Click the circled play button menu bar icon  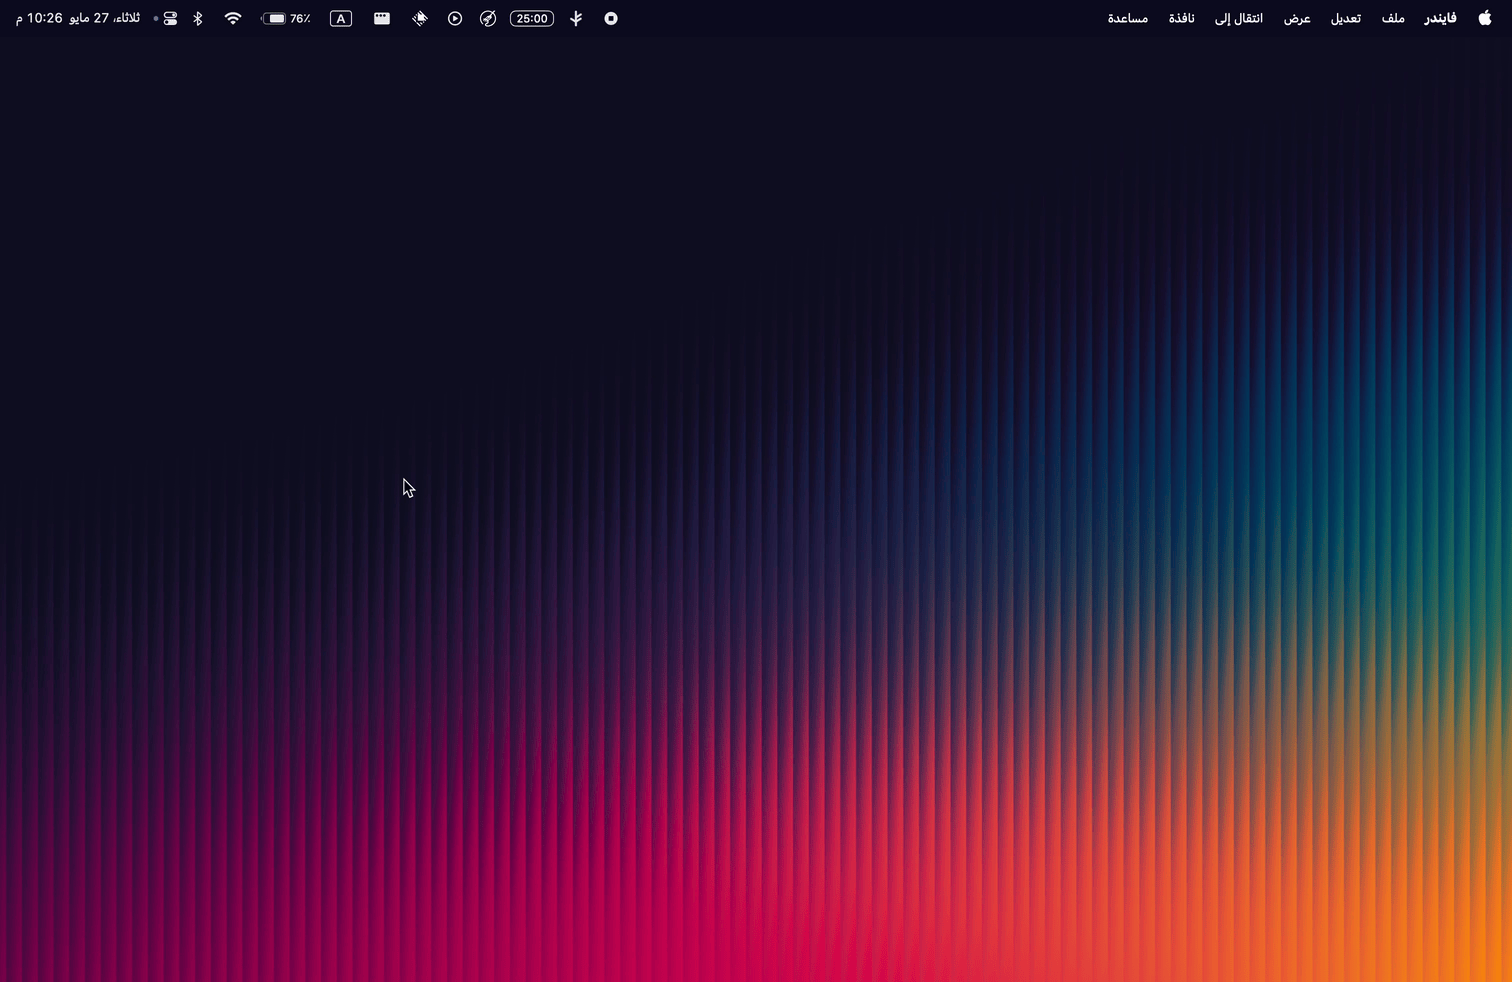(x=455, y=18)
